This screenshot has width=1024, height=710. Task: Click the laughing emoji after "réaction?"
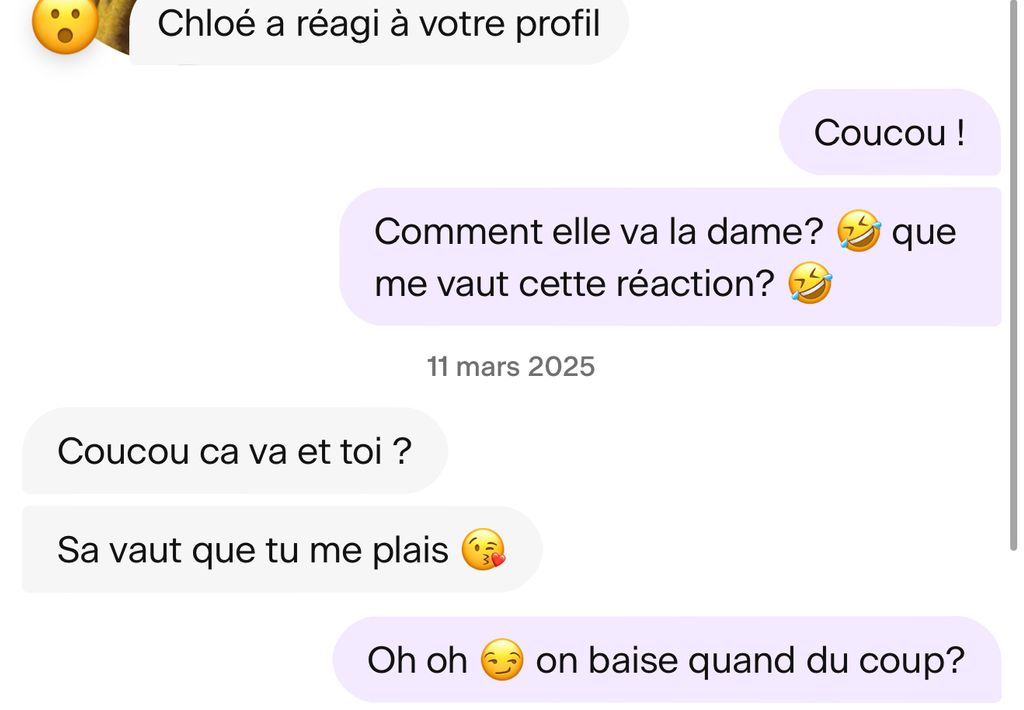coord(810,285)
